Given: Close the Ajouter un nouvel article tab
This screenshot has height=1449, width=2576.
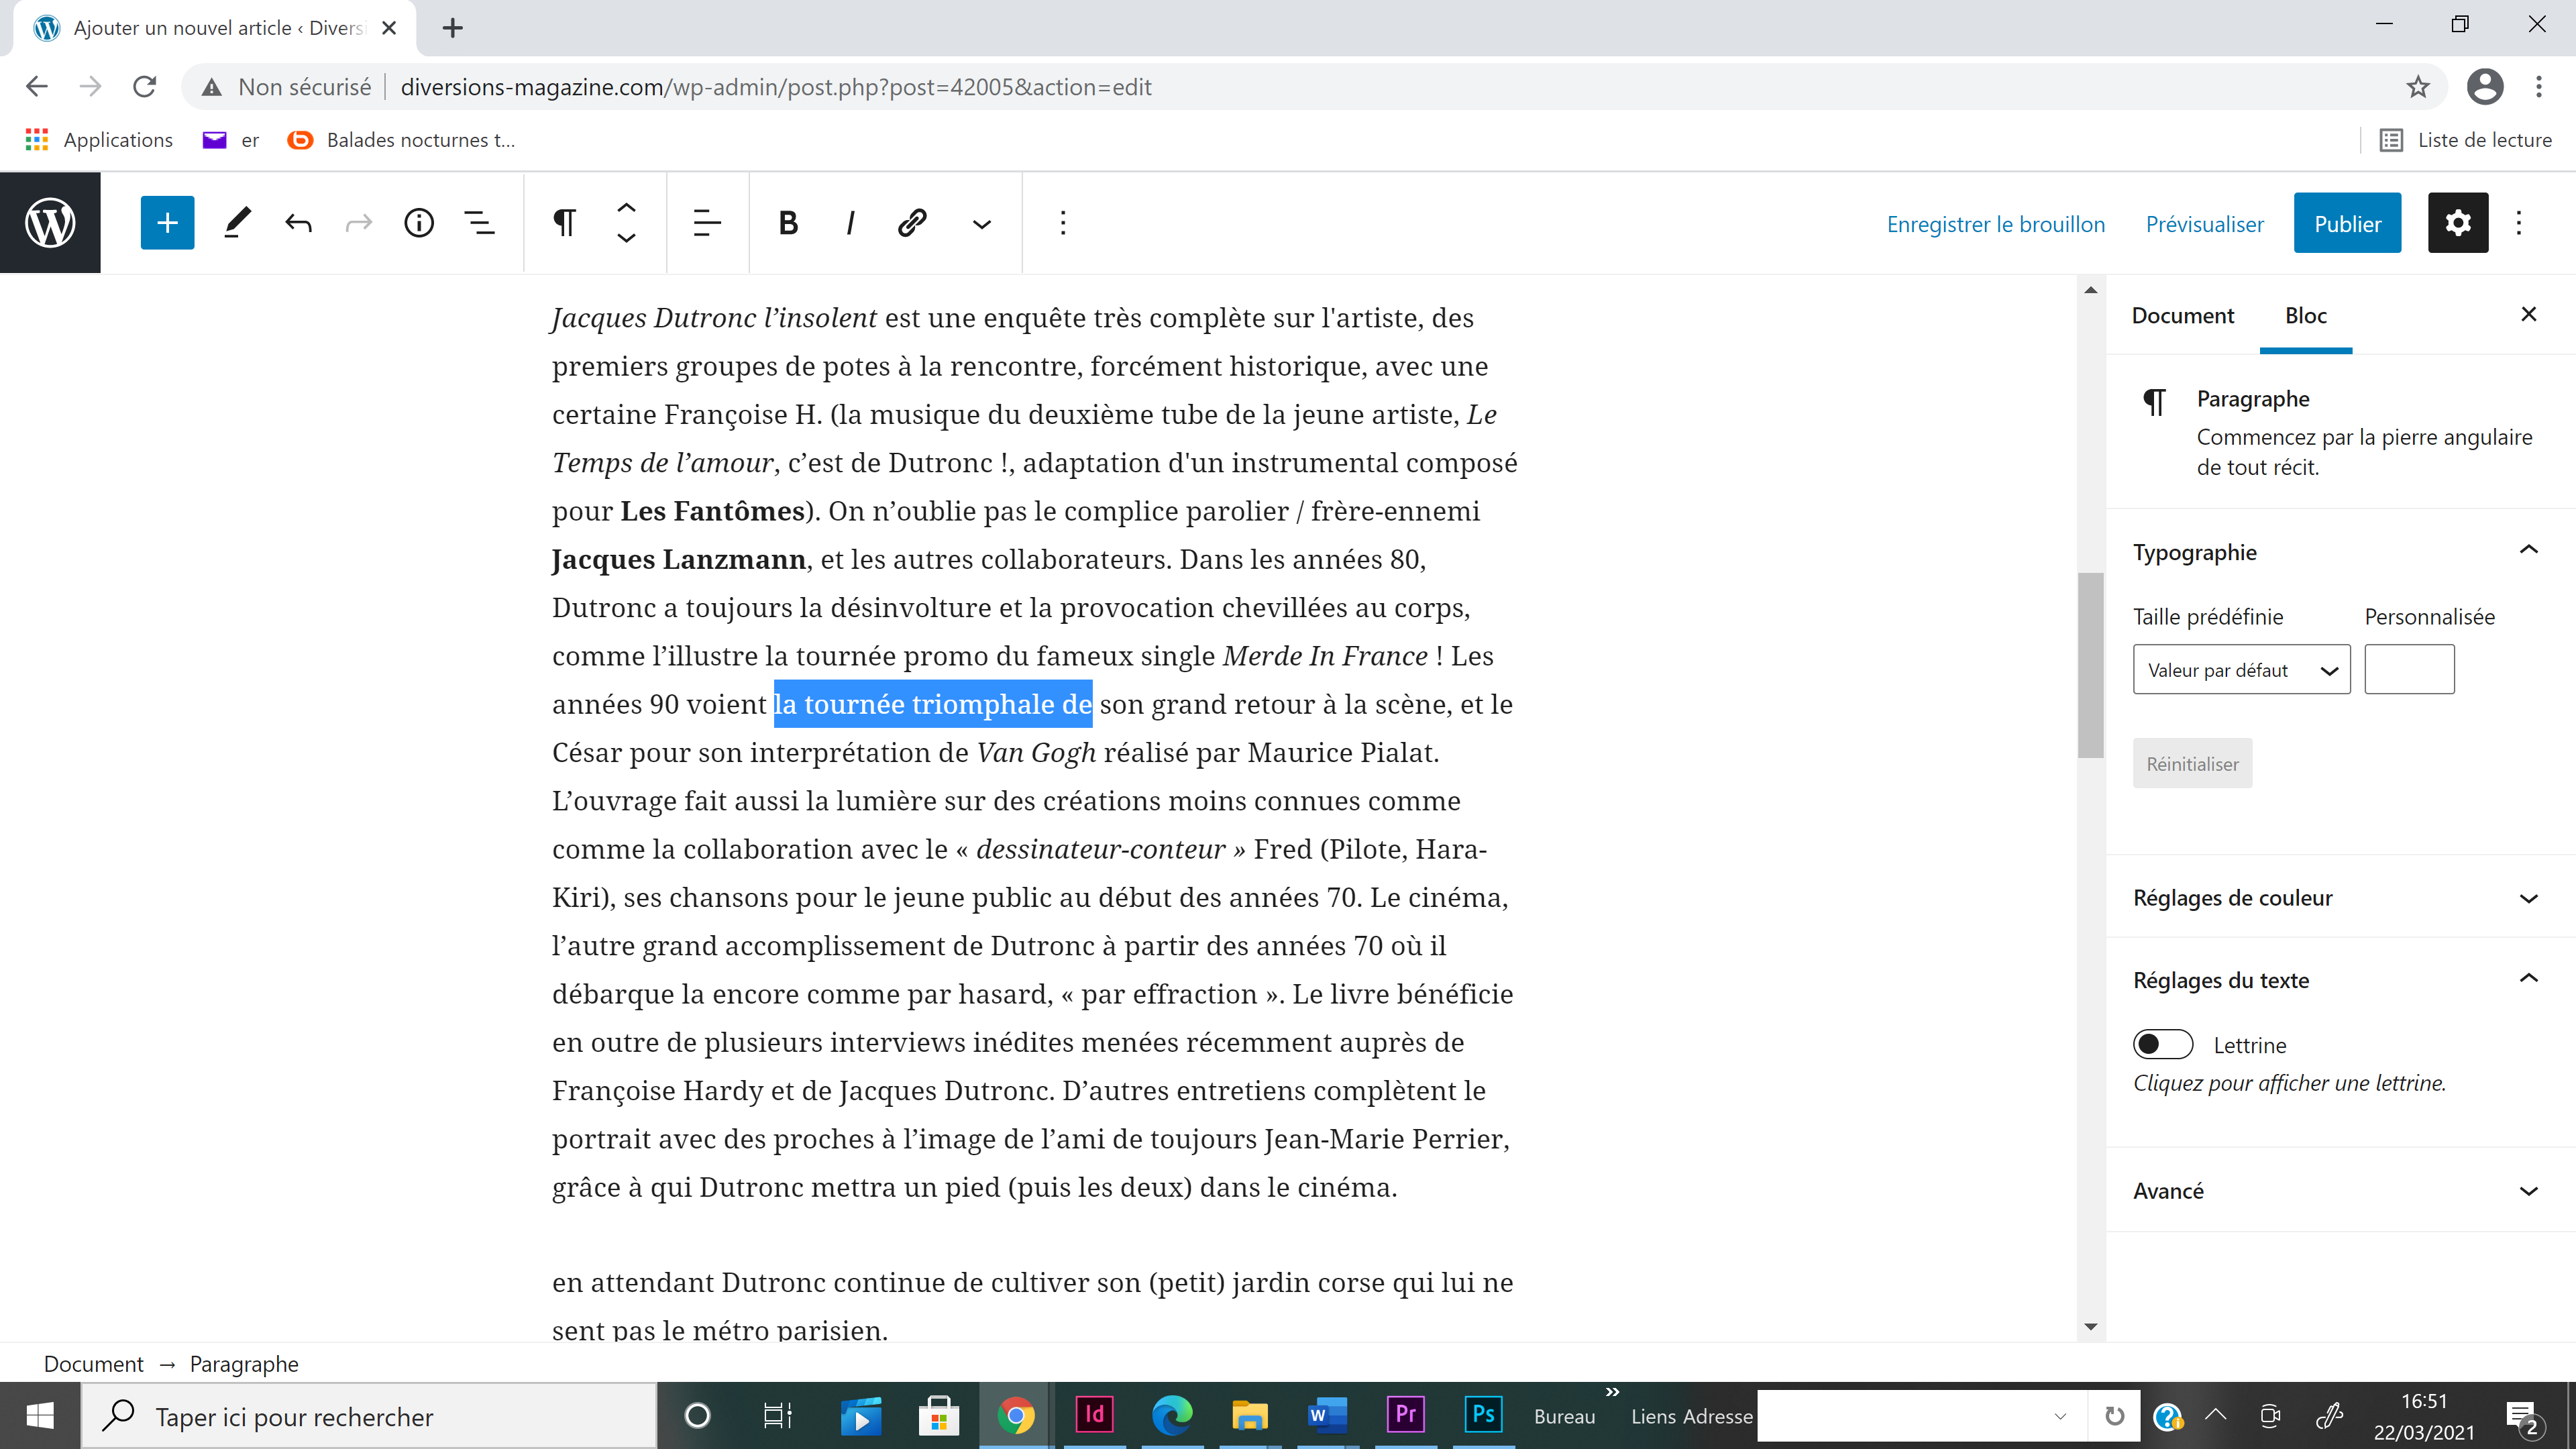Looking at the screenshot, I should click(x=389, y=28).
